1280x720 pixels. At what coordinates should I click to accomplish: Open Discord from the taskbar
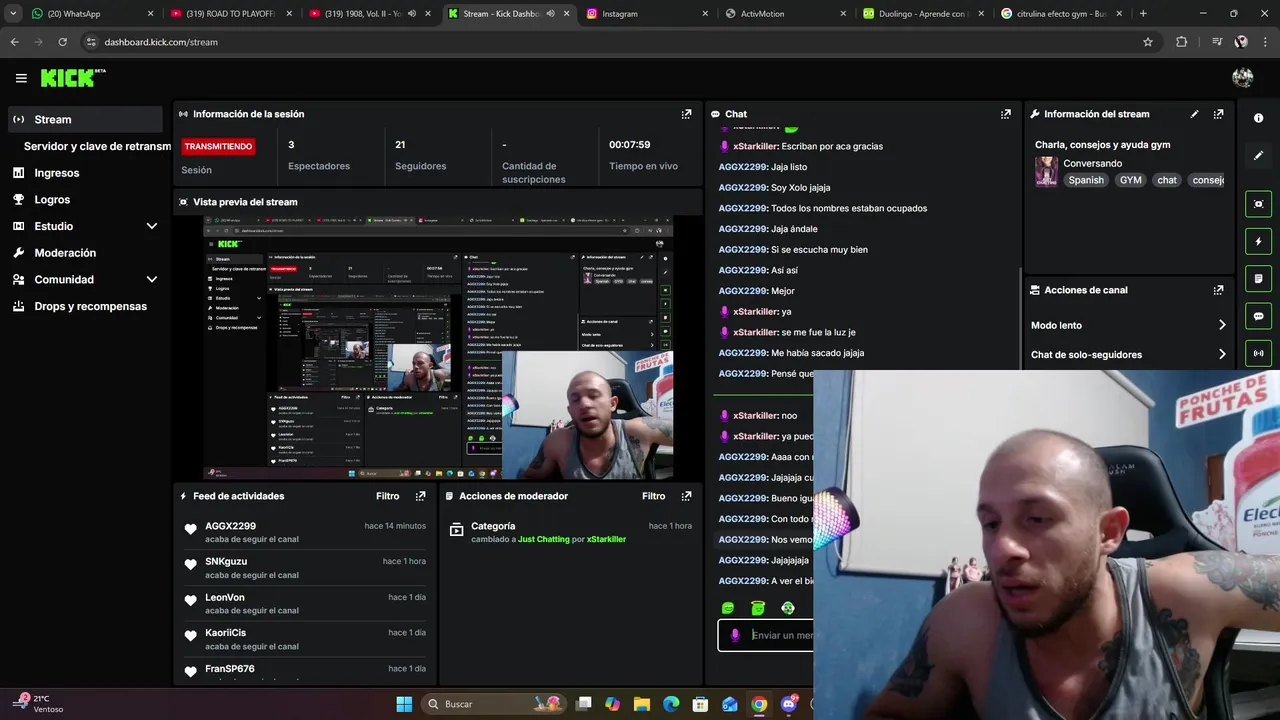pyautogui.click(x=789, y=704)
